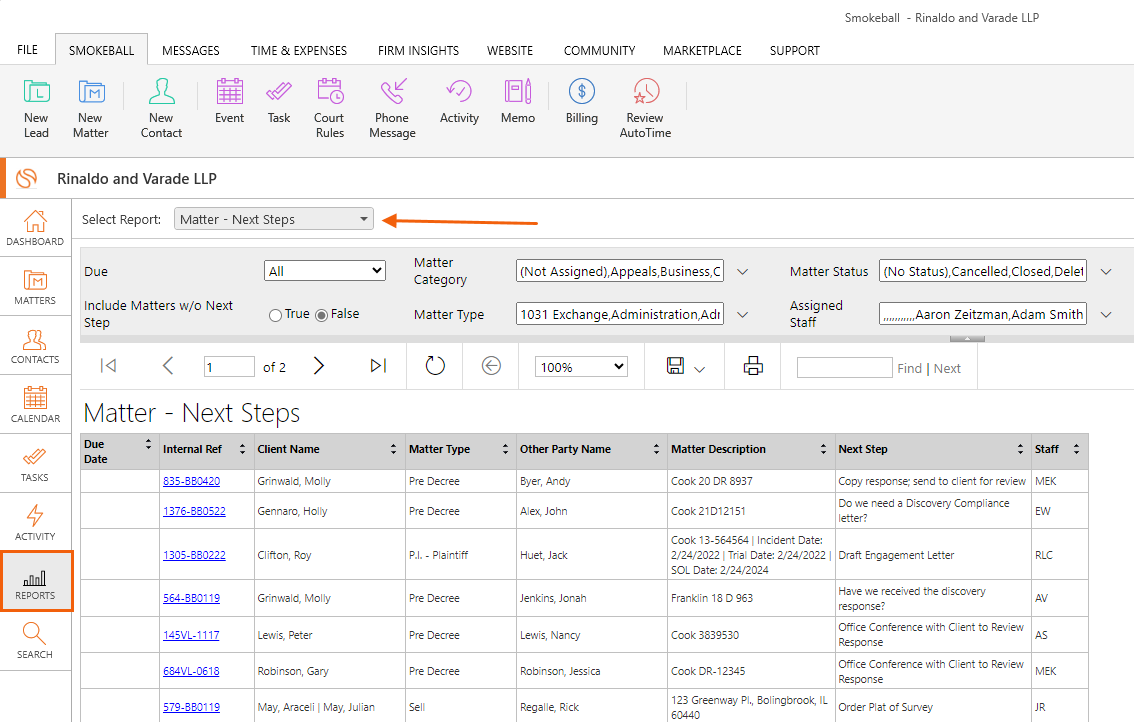Open matter link 579-BB0119
This screenshot has width=1134, height=722.
[192, 708]
